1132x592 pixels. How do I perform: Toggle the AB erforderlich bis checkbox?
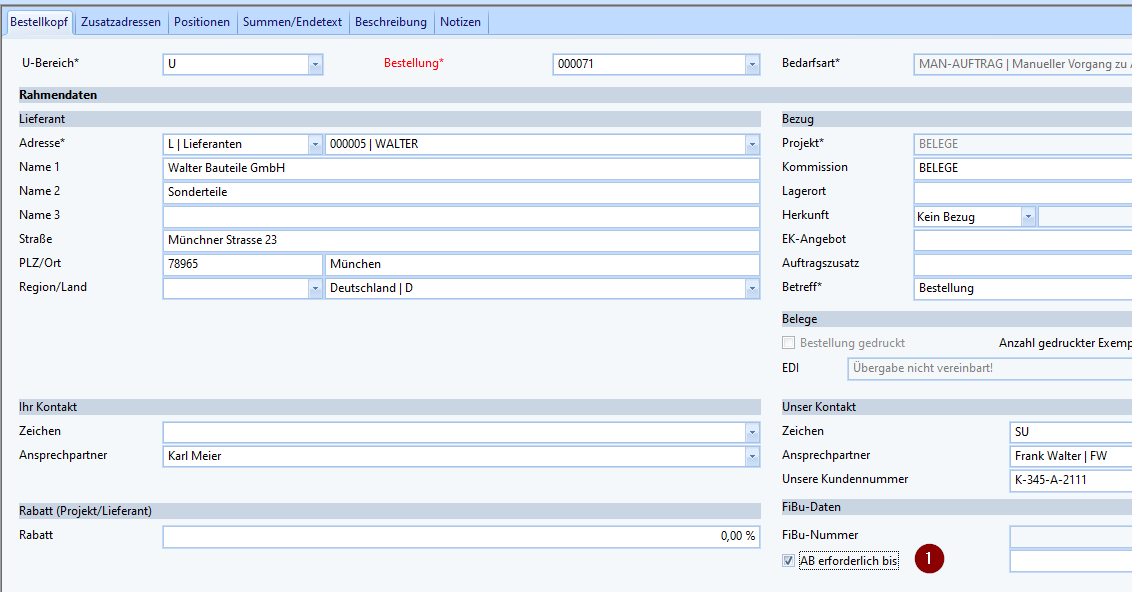(789, 561)
